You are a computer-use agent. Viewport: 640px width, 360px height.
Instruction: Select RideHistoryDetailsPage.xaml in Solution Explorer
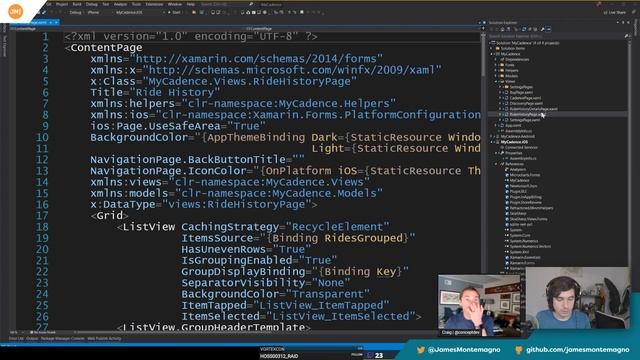point(533,109)
